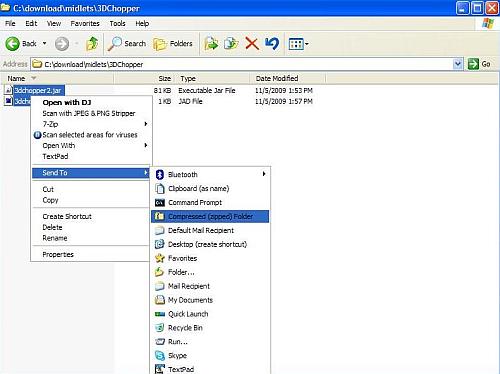This screenshot has width=500, height=374.
Task: Expand the Bluetooth submenu arrow
Action: click(264, 174)
